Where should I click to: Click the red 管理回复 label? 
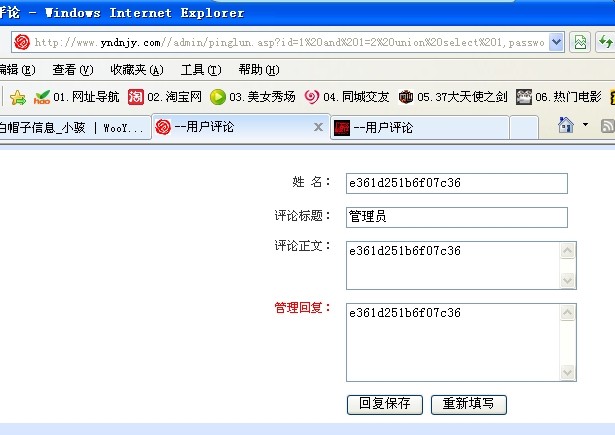click(302, 308)
